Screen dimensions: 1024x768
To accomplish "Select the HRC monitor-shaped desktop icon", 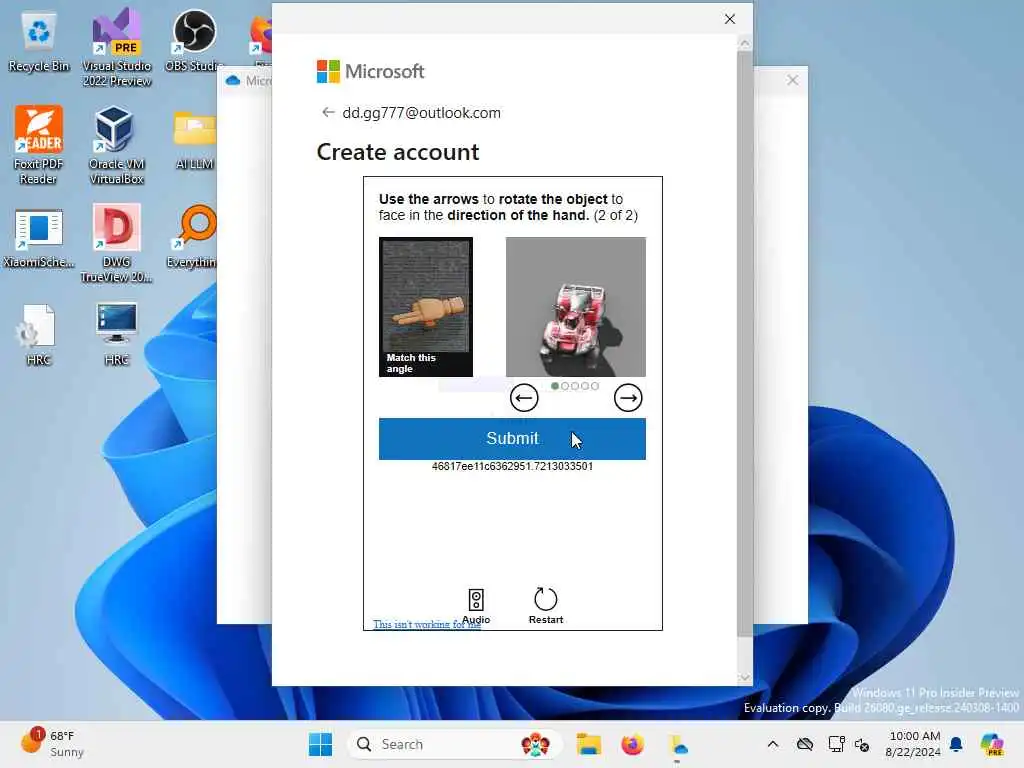I will 117,334.
